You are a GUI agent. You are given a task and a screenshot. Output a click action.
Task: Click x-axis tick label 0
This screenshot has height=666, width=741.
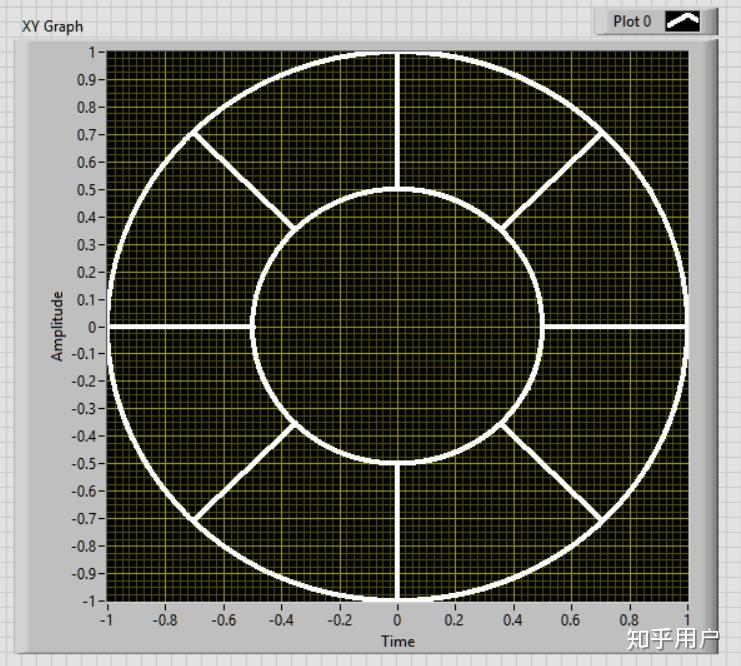click(397, 619)
